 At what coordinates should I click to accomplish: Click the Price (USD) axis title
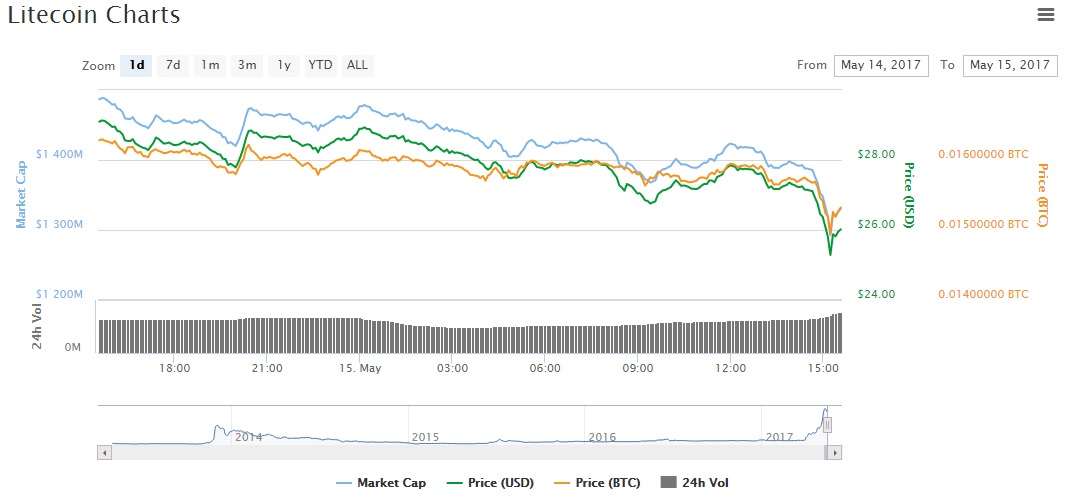(908, 195)
